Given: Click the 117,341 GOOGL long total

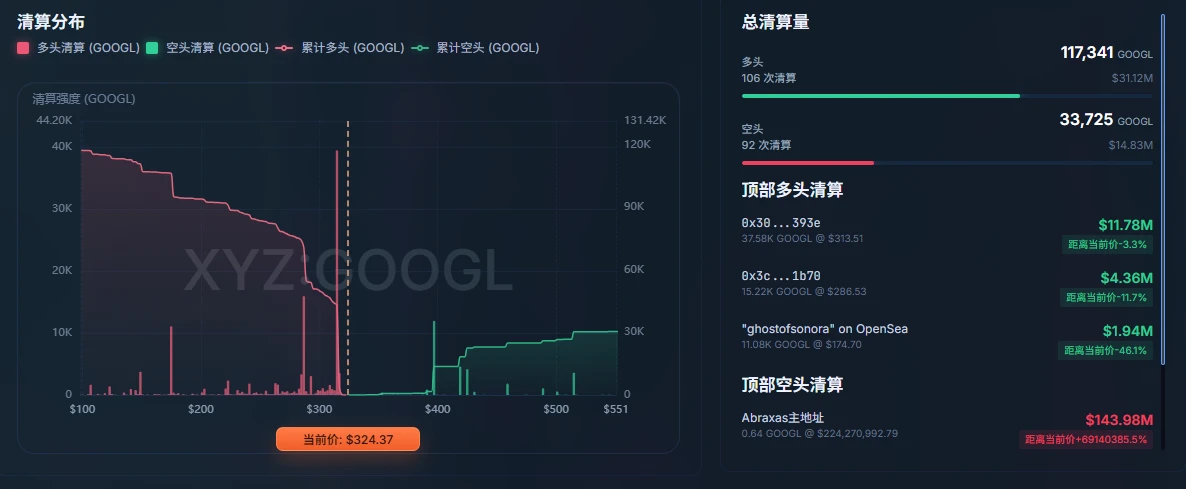Looking at the screenshot, I should click(x=1107, y=53).
